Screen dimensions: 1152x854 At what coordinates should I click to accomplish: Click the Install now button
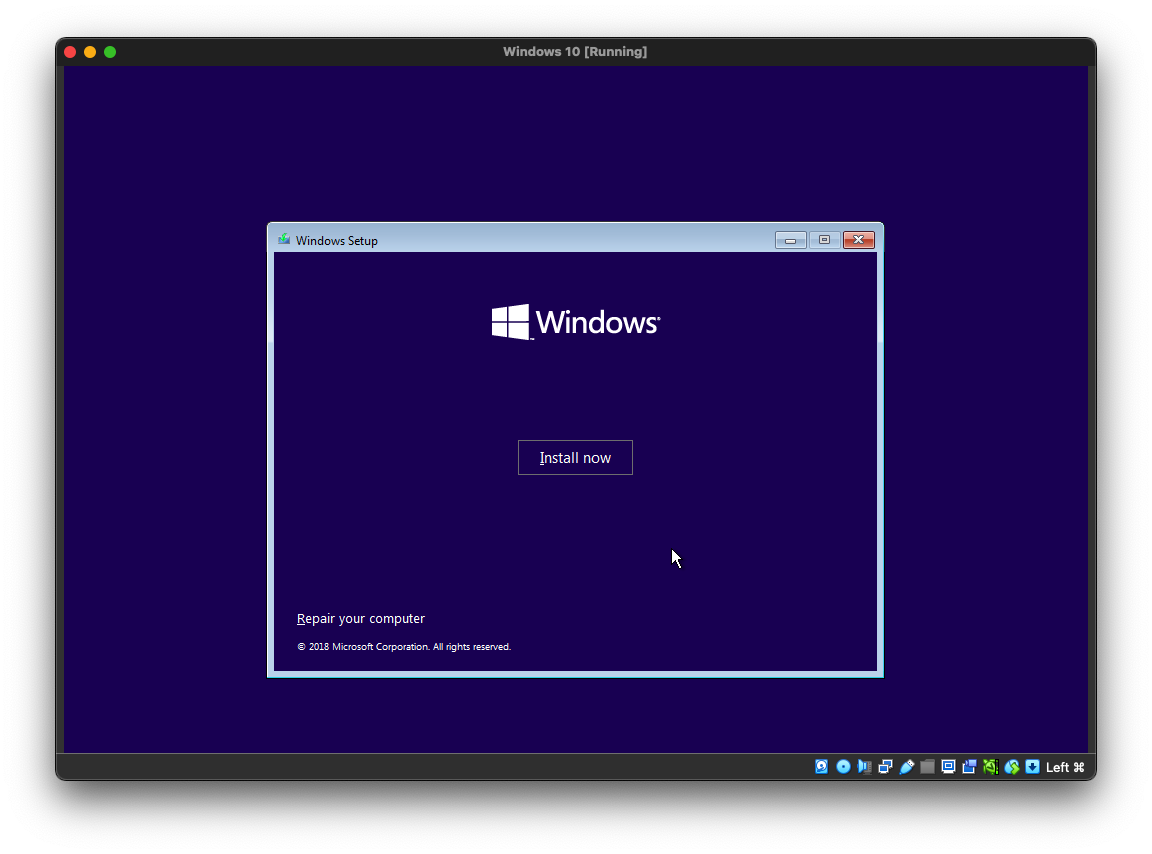click(575, 458)
